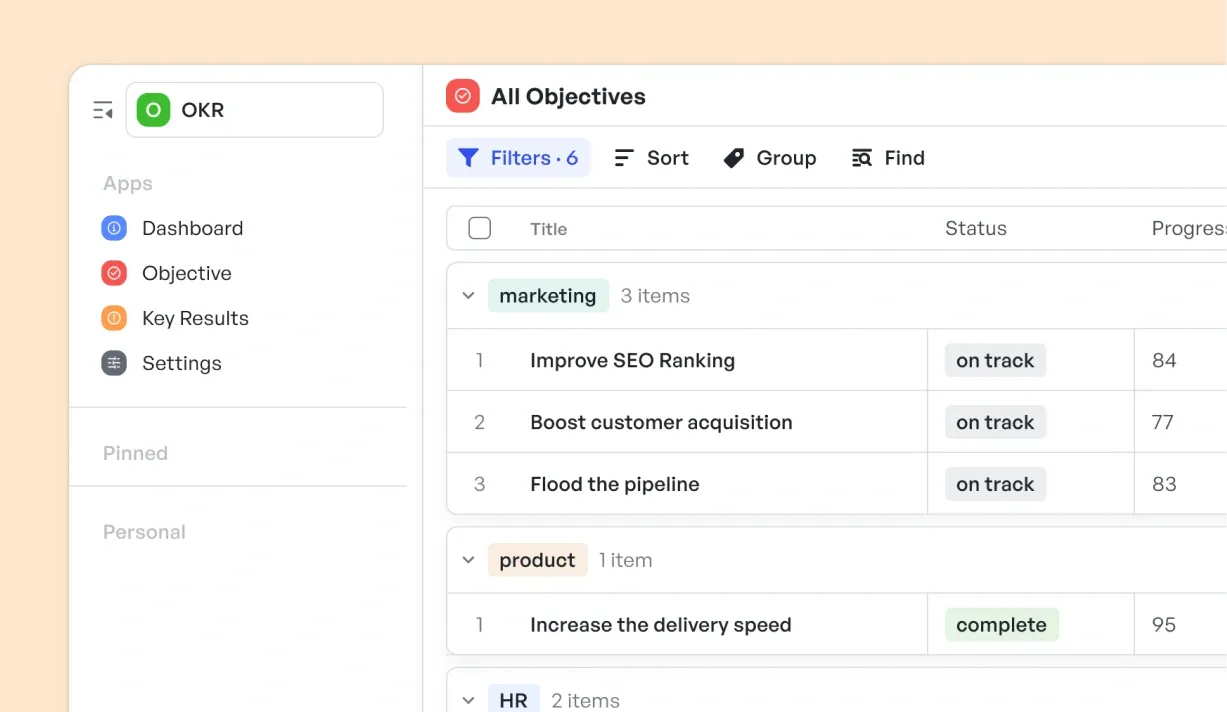
Task: Click the green OKR workspace icon
Action: (x=153, y=110)
